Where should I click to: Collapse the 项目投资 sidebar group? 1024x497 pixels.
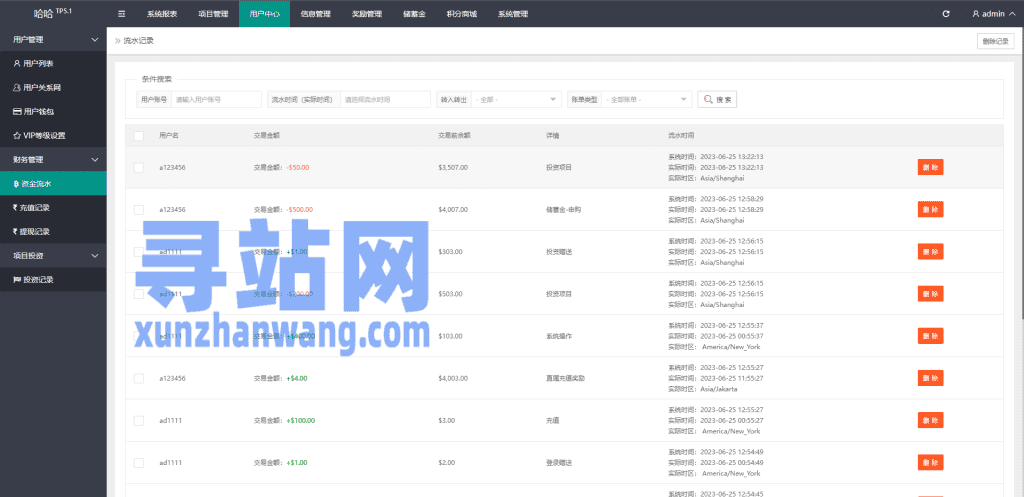pyautogui.click(x=53, y=255)
